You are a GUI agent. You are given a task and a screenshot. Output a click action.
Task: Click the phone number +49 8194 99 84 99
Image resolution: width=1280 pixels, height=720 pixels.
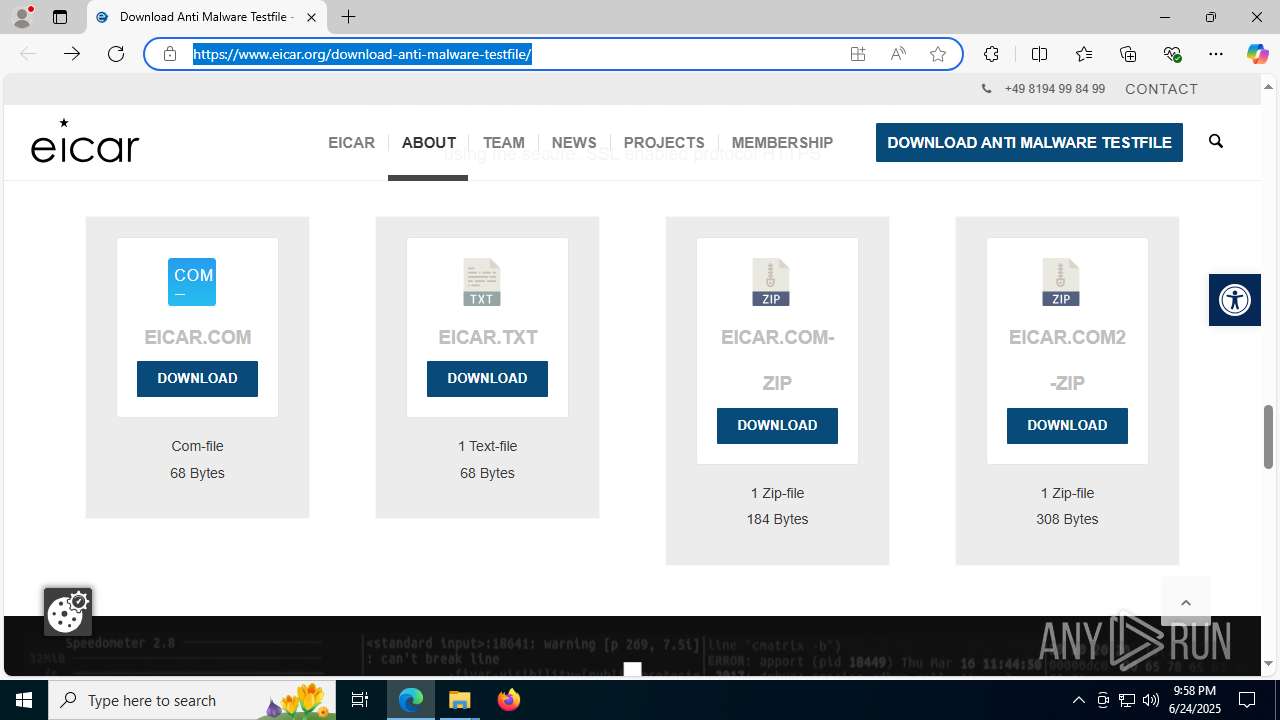[1054, 89]
